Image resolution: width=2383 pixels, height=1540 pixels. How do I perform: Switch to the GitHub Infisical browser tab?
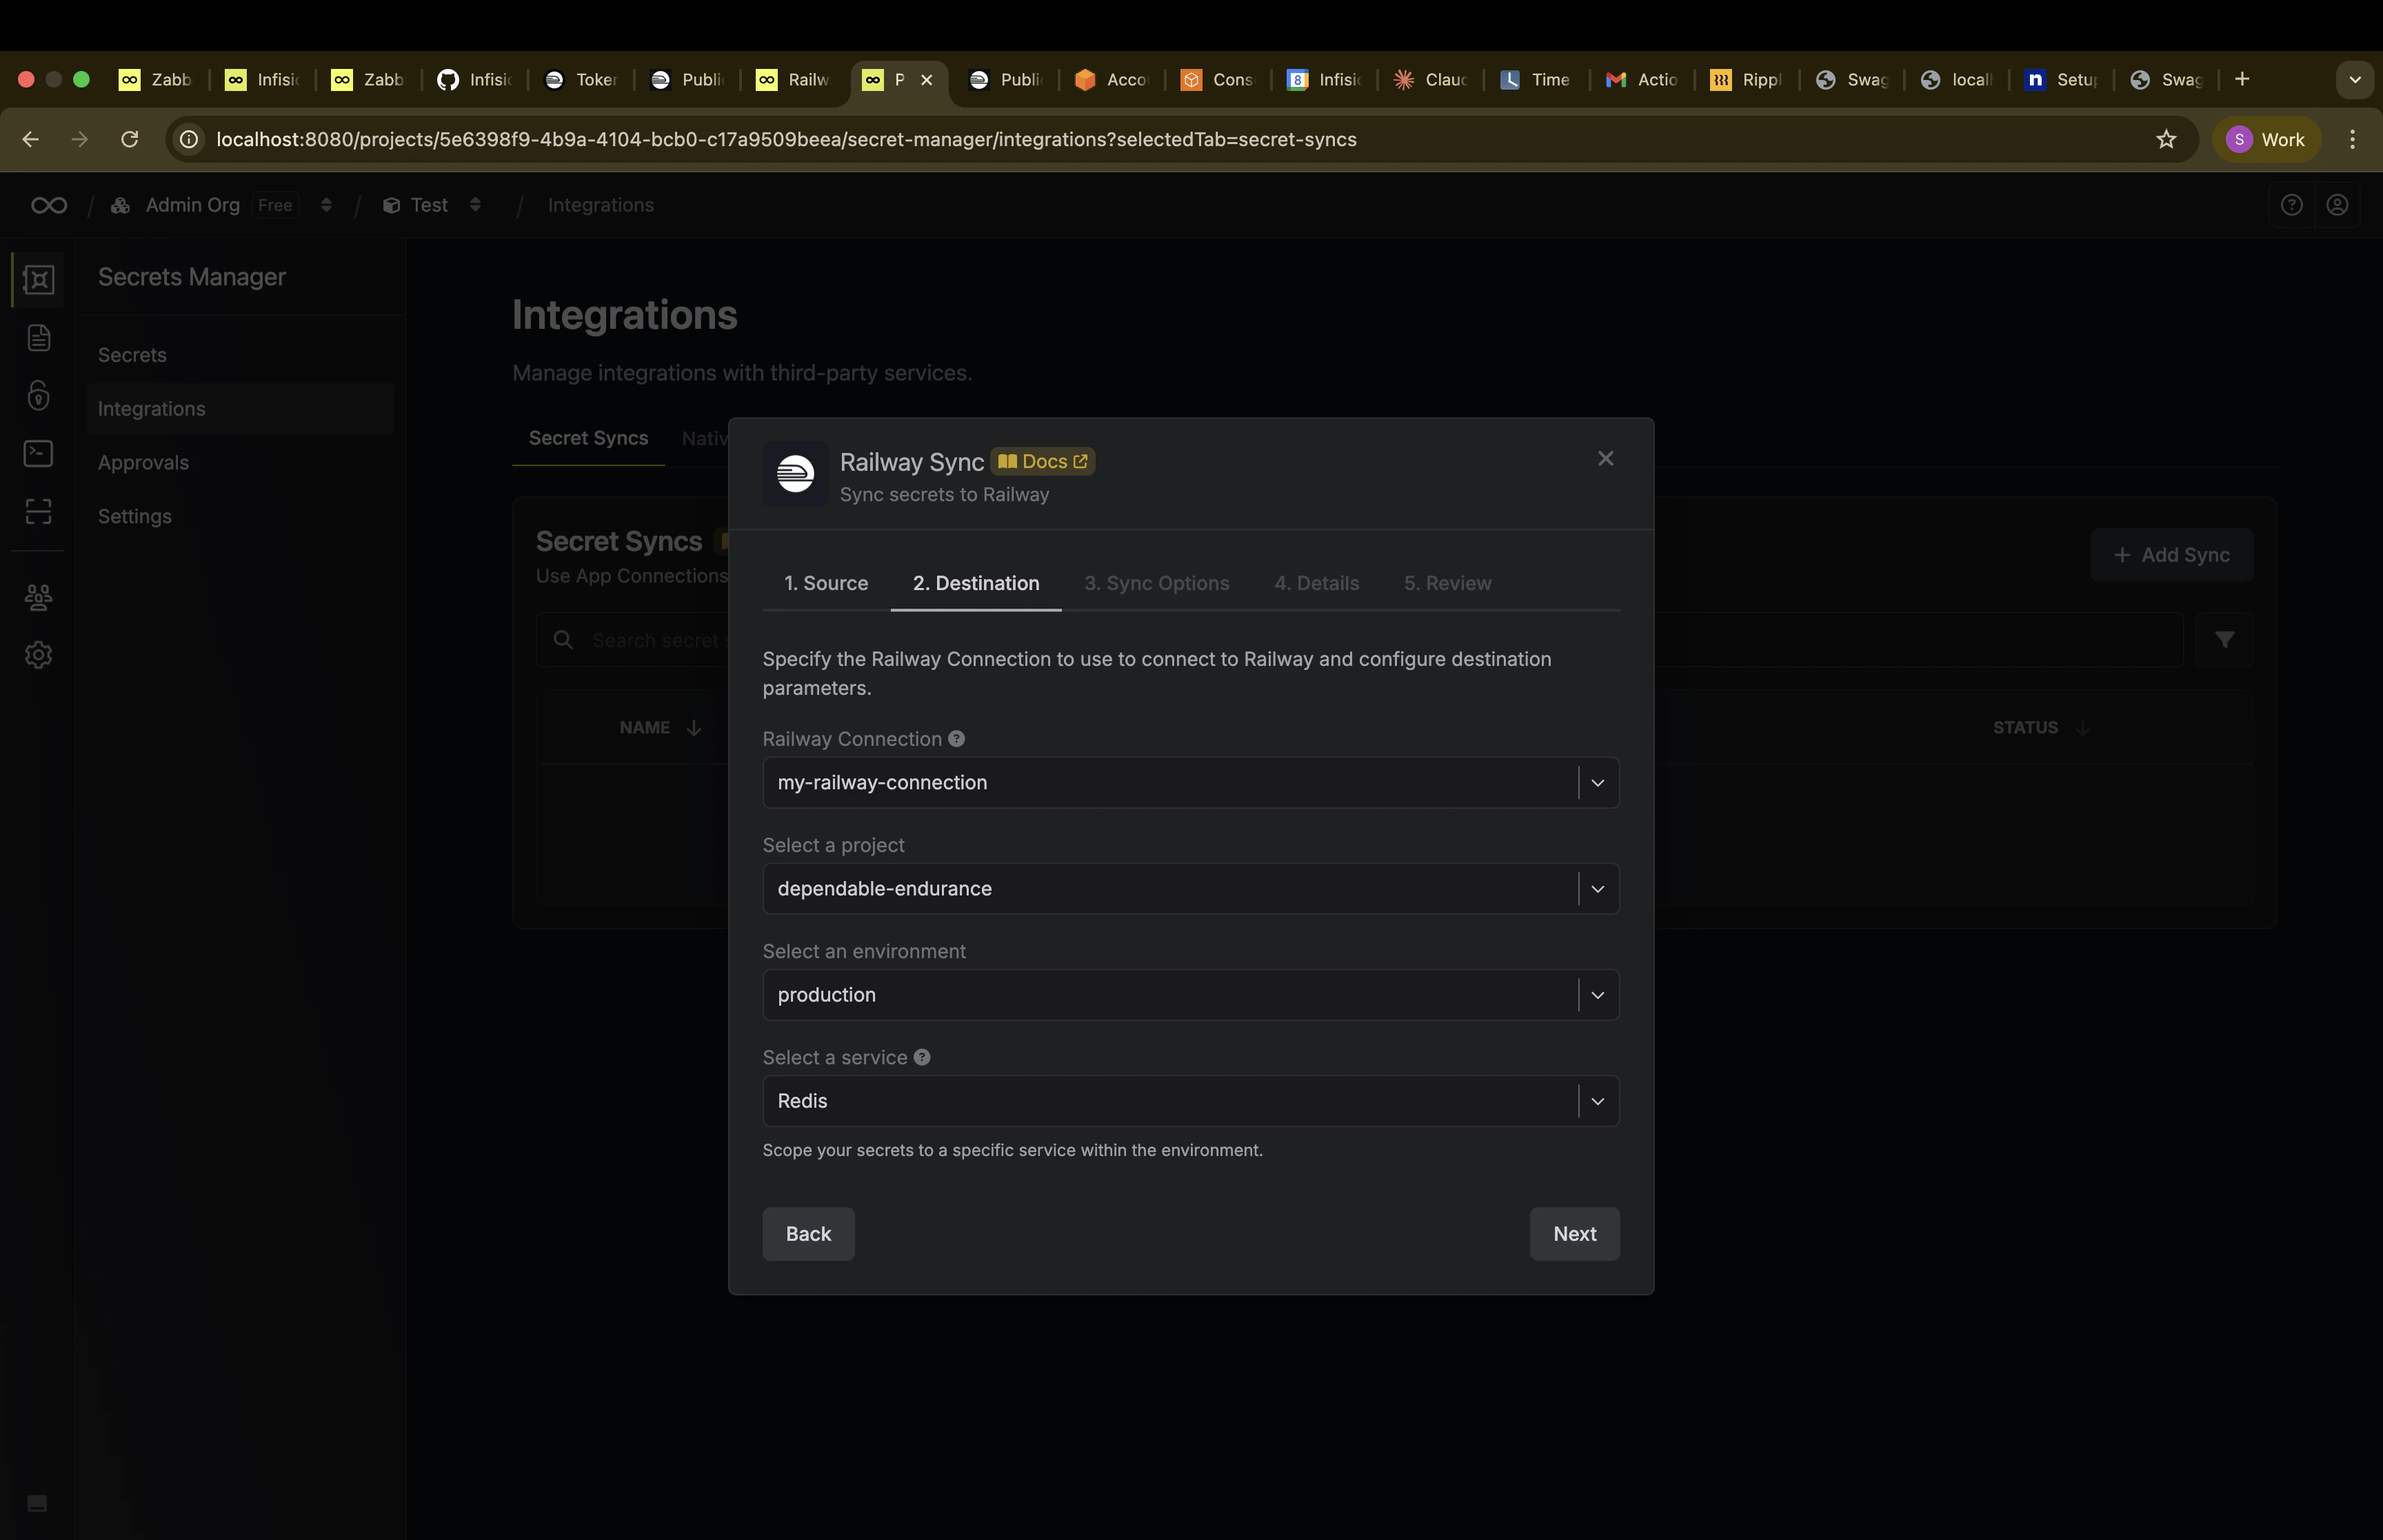coord(475,79)
